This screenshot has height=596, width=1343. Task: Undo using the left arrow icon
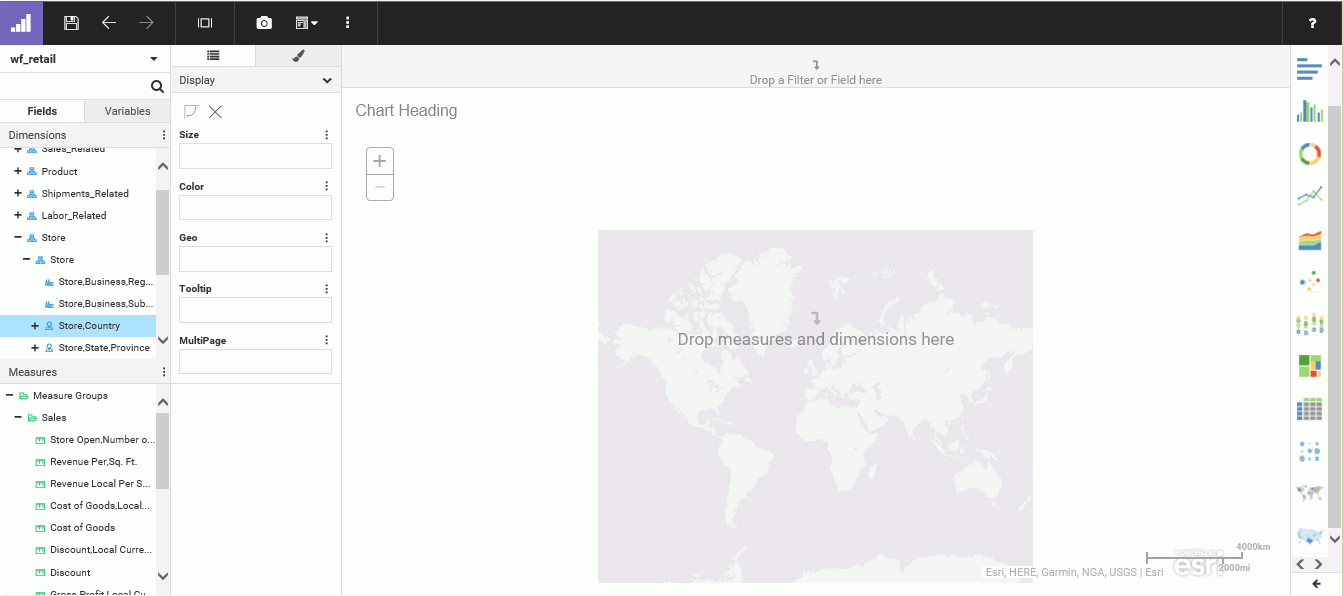(x=109, y=22)
